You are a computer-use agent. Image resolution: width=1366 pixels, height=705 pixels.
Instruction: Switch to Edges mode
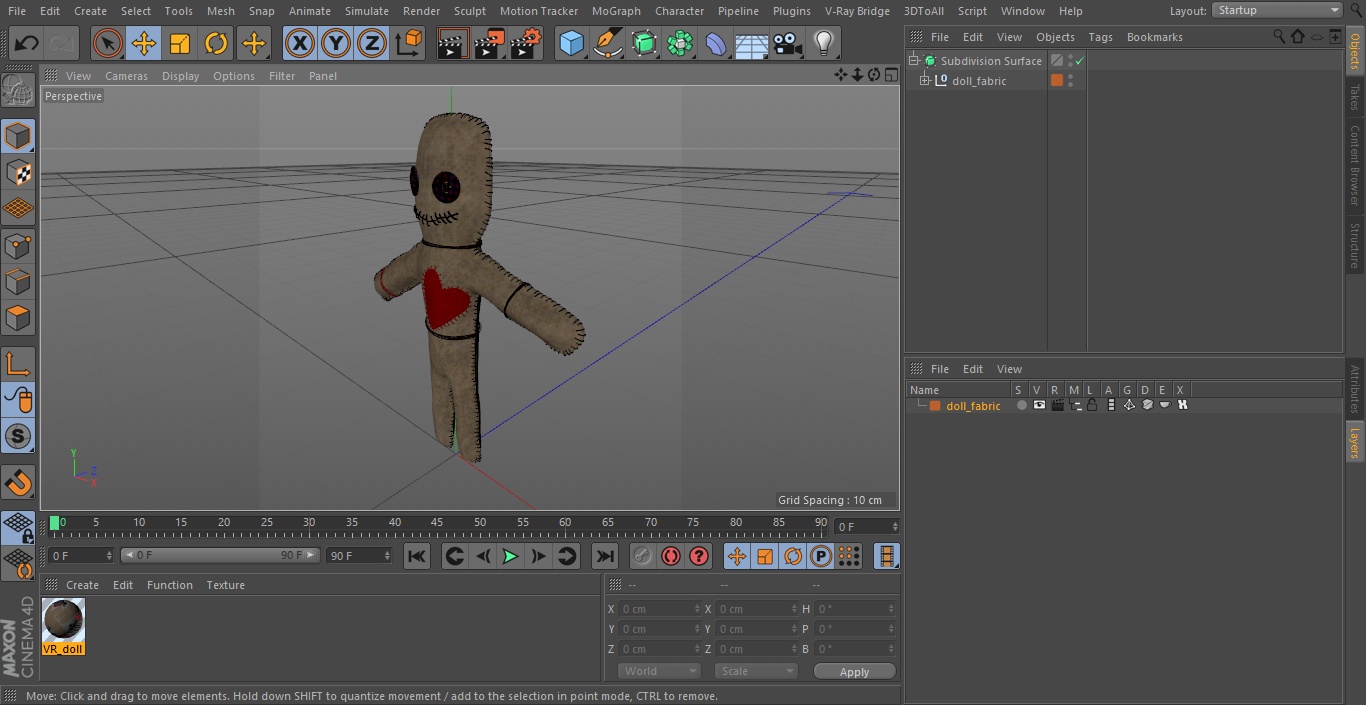(18, 281)
